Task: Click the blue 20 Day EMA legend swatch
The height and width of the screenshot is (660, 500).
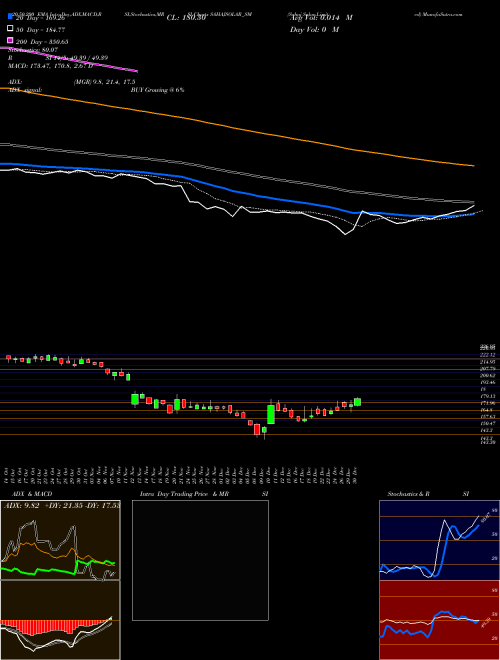Action: [x=10, y=17]
